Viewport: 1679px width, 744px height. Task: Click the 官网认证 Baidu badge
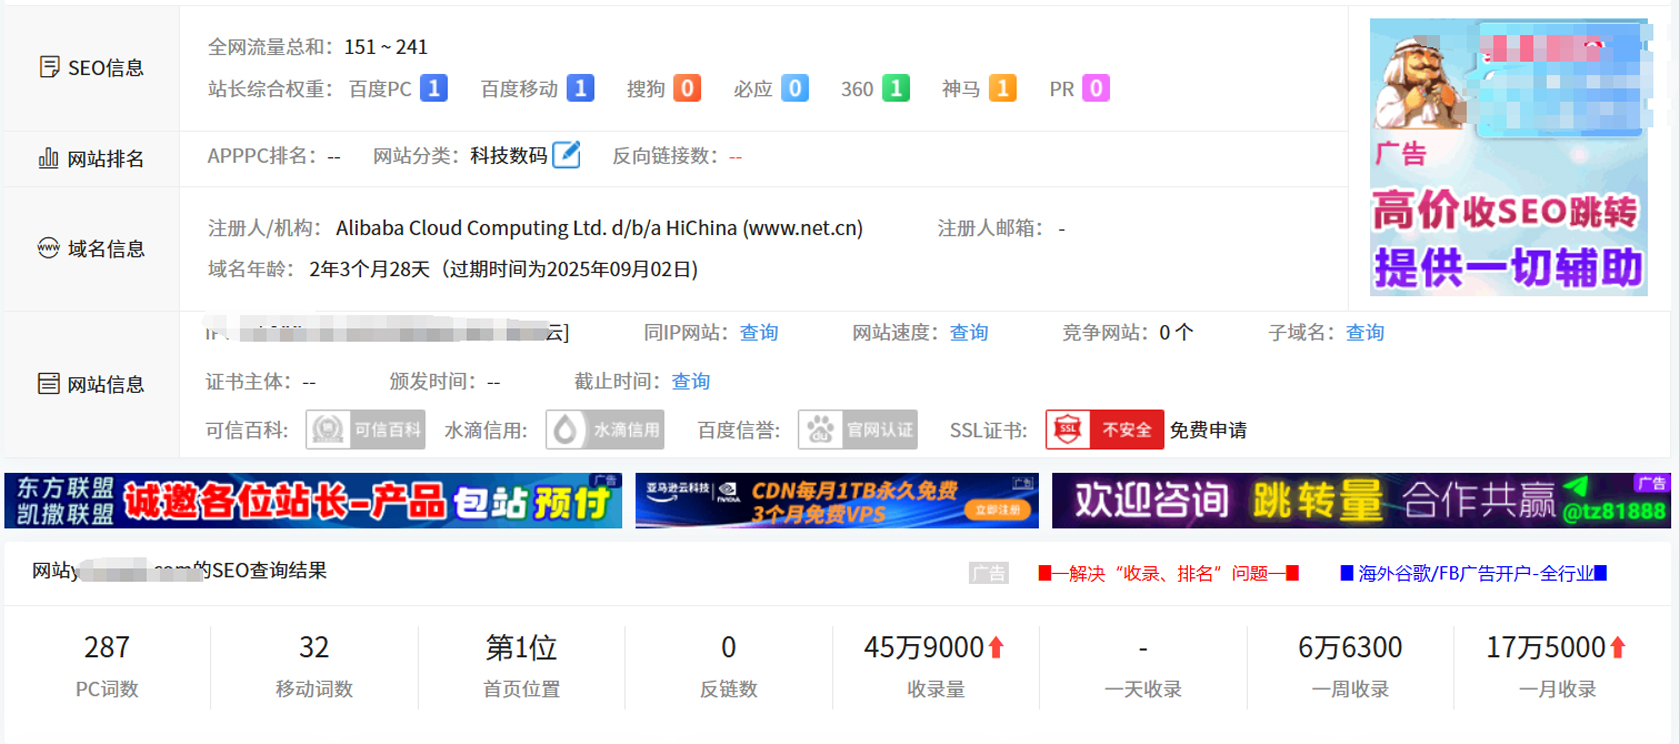[x=858, y=430]
